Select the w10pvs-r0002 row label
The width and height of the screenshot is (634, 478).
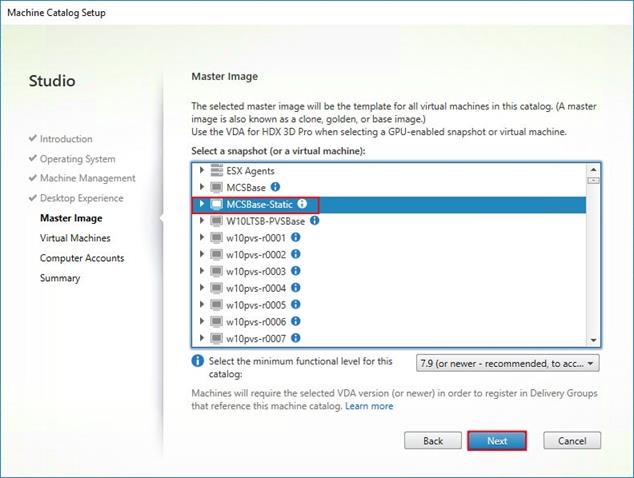tap(256, 255)
